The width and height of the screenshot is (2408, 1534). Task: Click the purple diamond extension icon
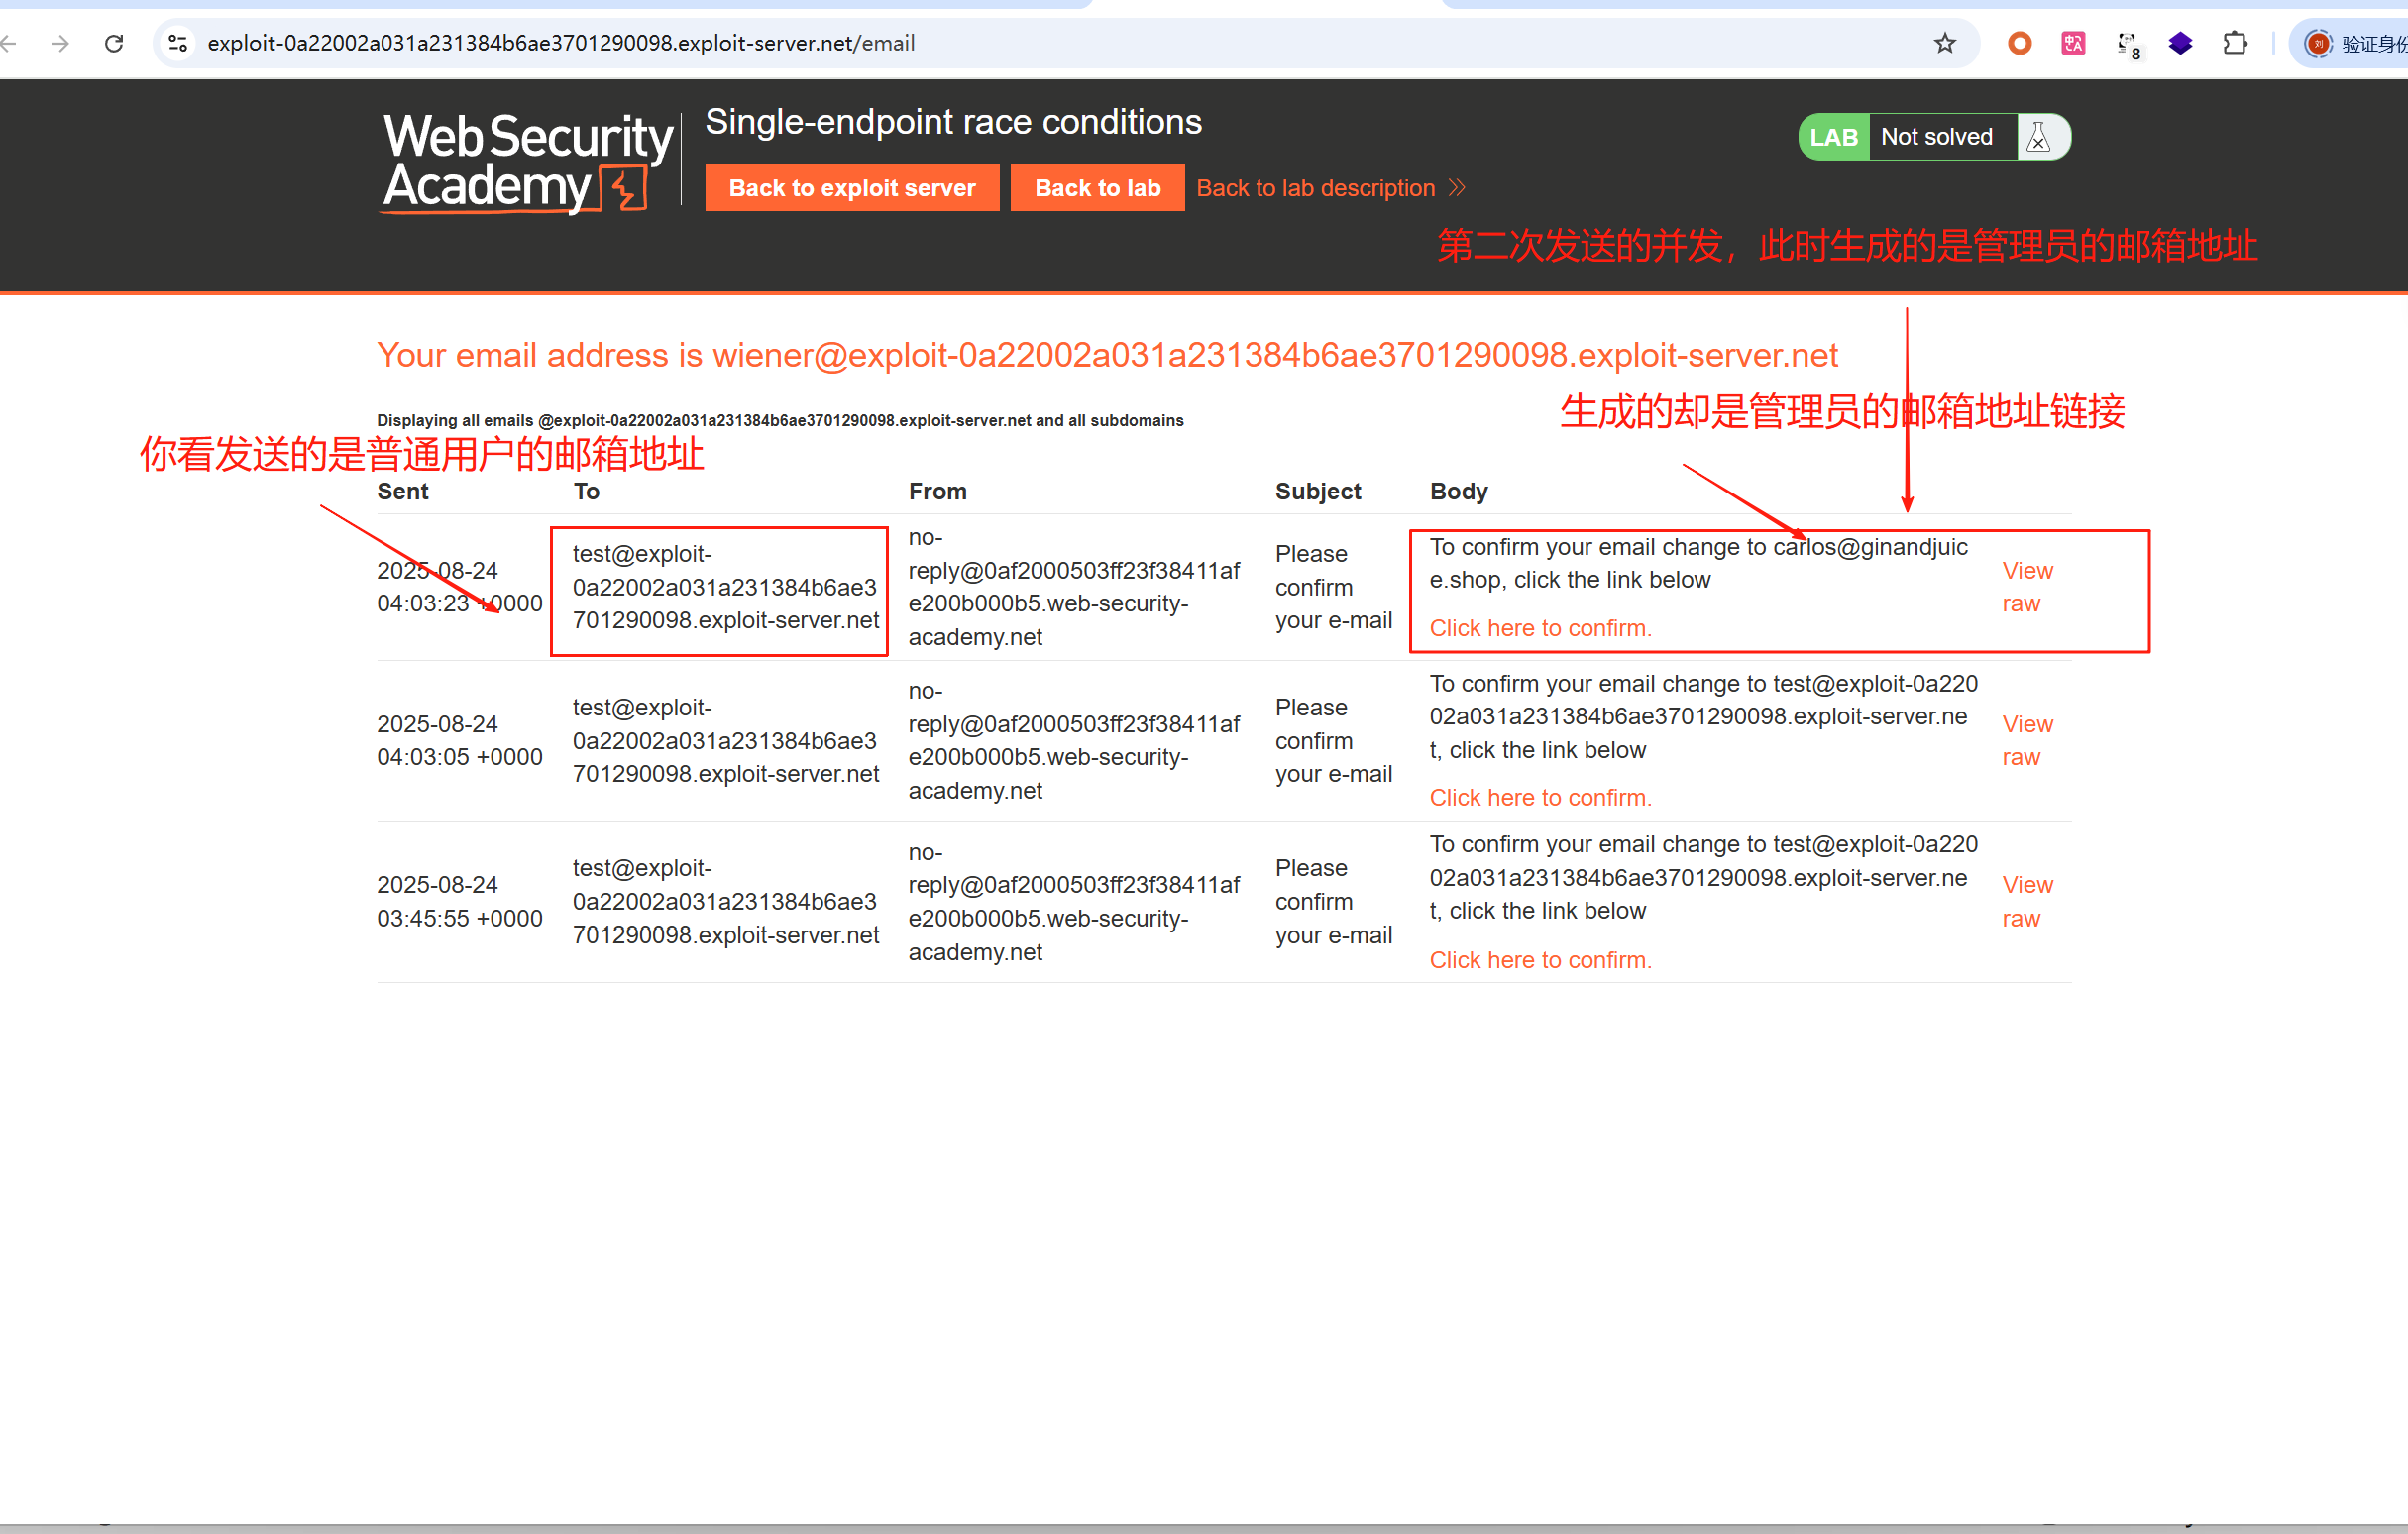[x=2180, y=43]
